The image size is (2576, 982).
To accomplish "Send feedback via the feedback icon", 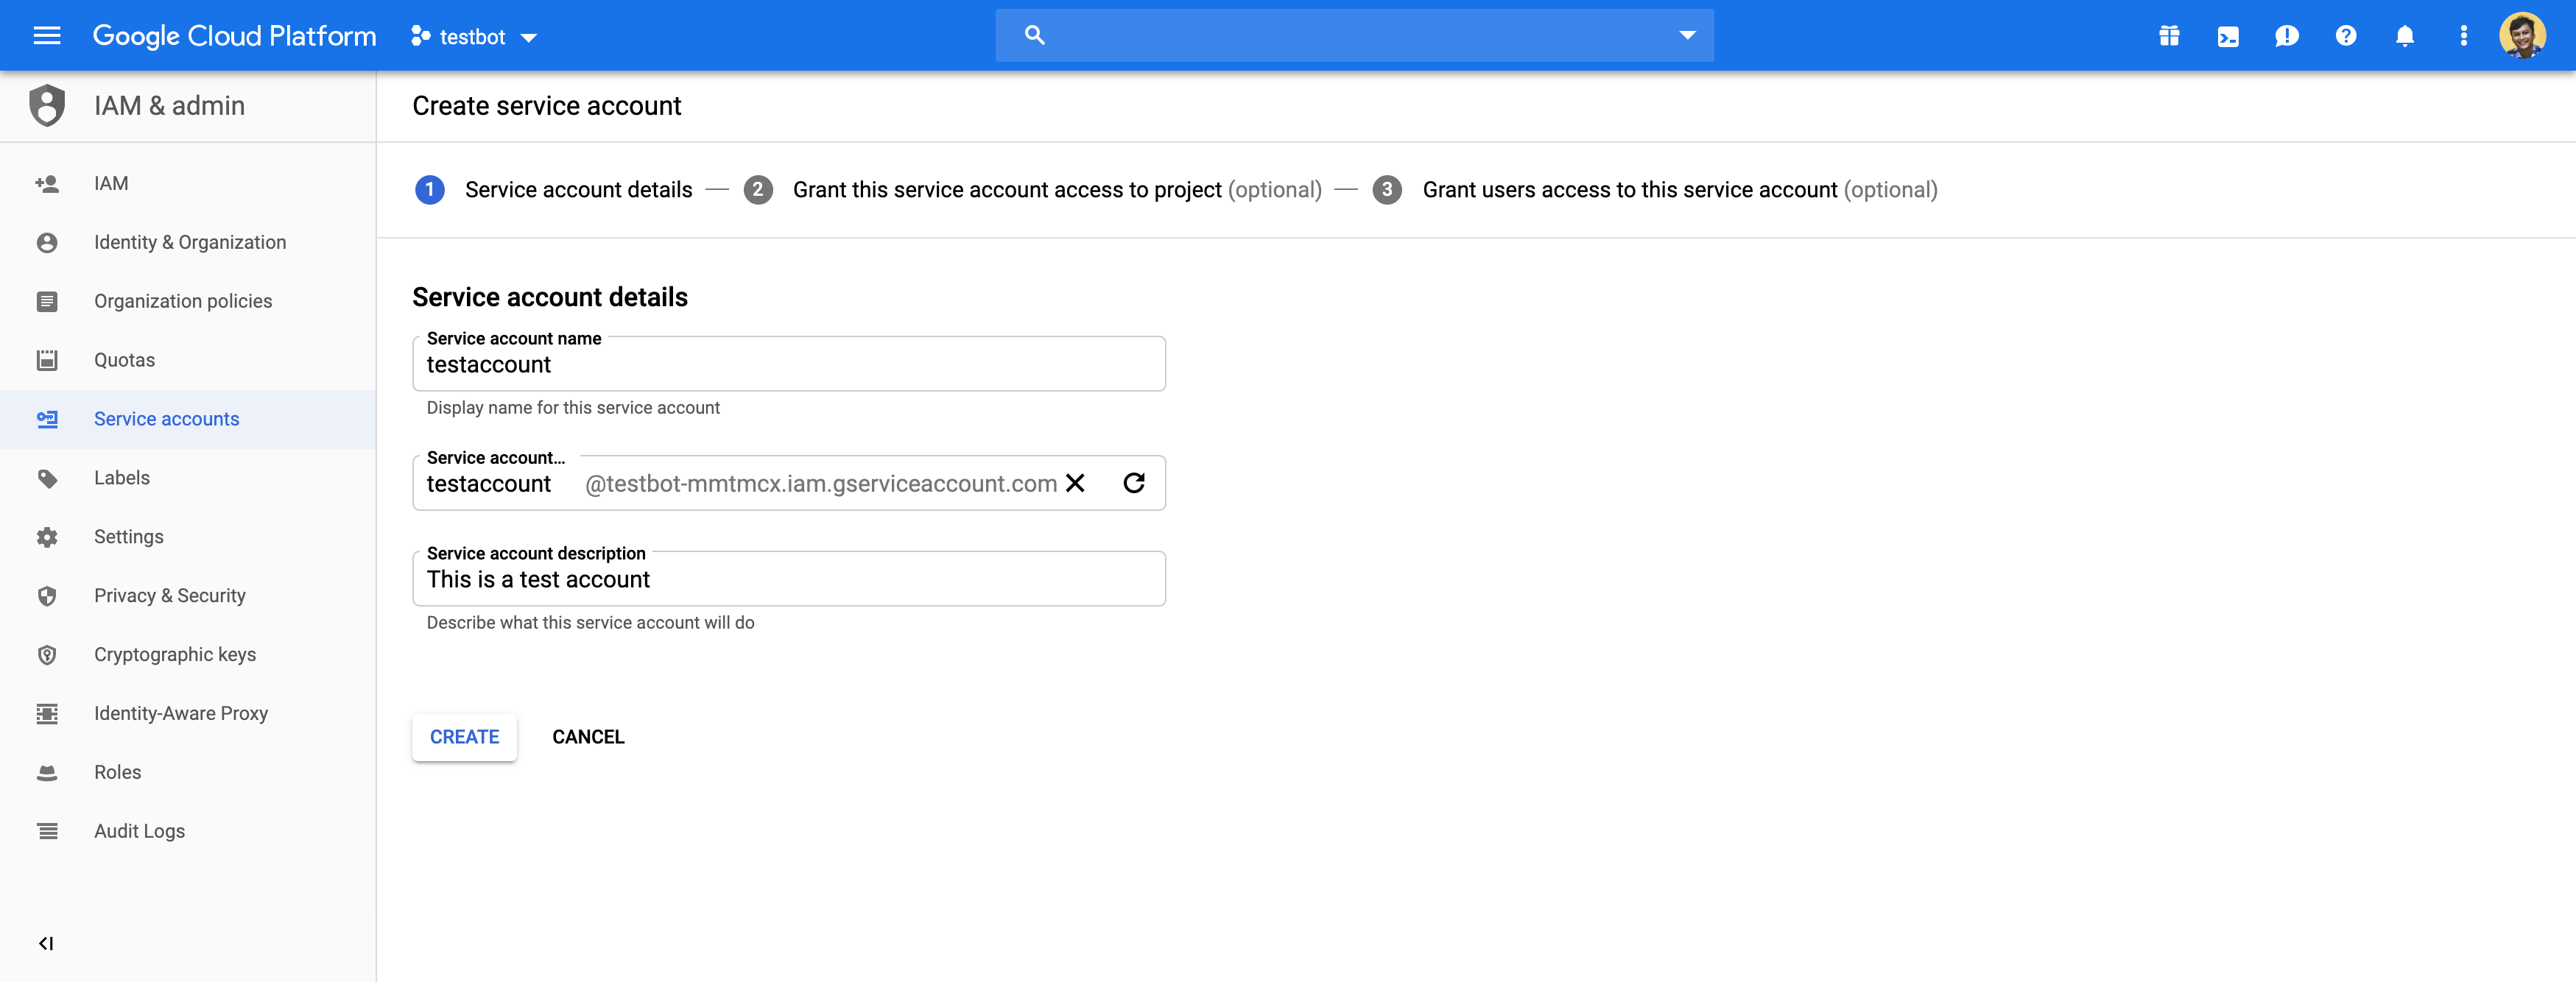I will [2287, 35].
